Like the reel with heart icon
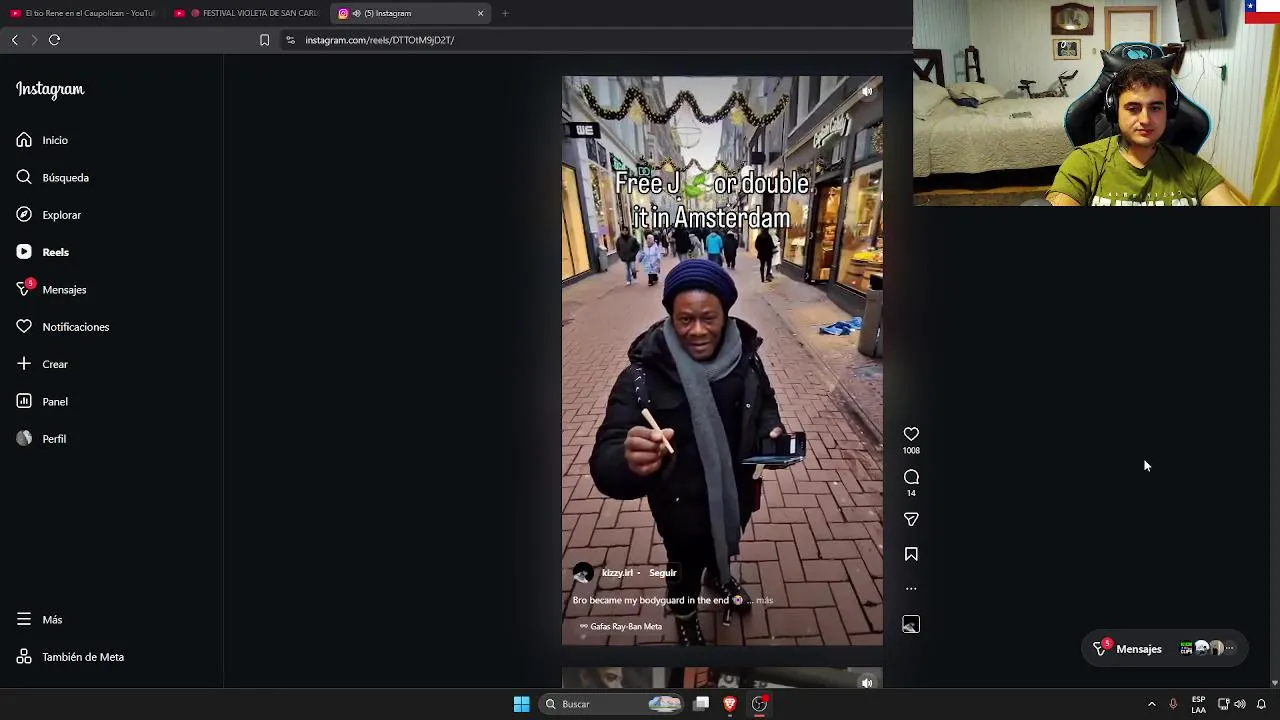The width and height of the screenshot is (1280, 720). click(x=911, y=434)
